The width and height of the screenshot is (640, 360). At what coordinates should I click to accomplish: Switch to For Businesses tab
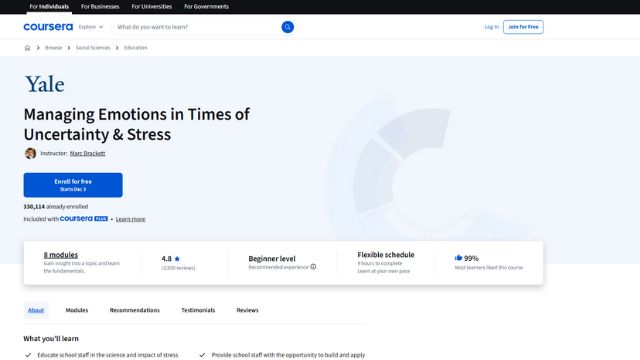coord(100,7)
